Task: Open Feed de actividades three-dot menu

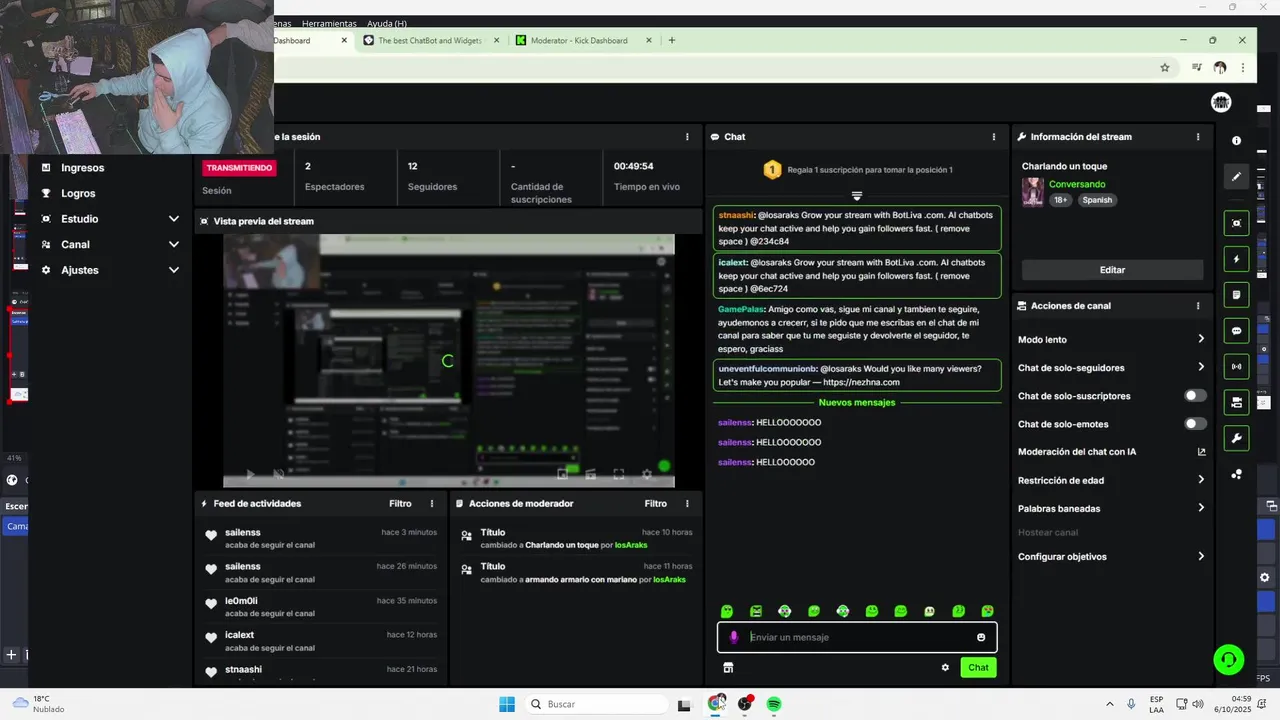Action: coord(432,504)
